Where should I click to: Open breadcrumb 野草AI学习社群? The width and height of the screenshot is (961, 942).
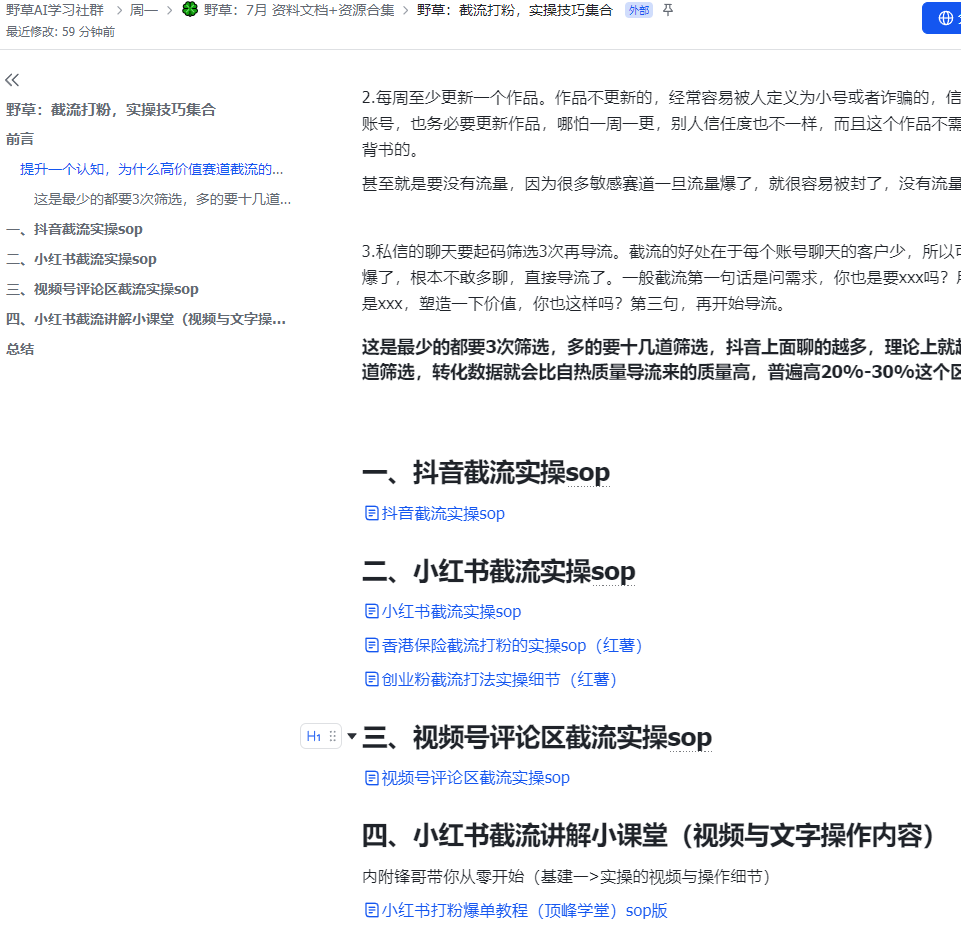pos(55,10)
